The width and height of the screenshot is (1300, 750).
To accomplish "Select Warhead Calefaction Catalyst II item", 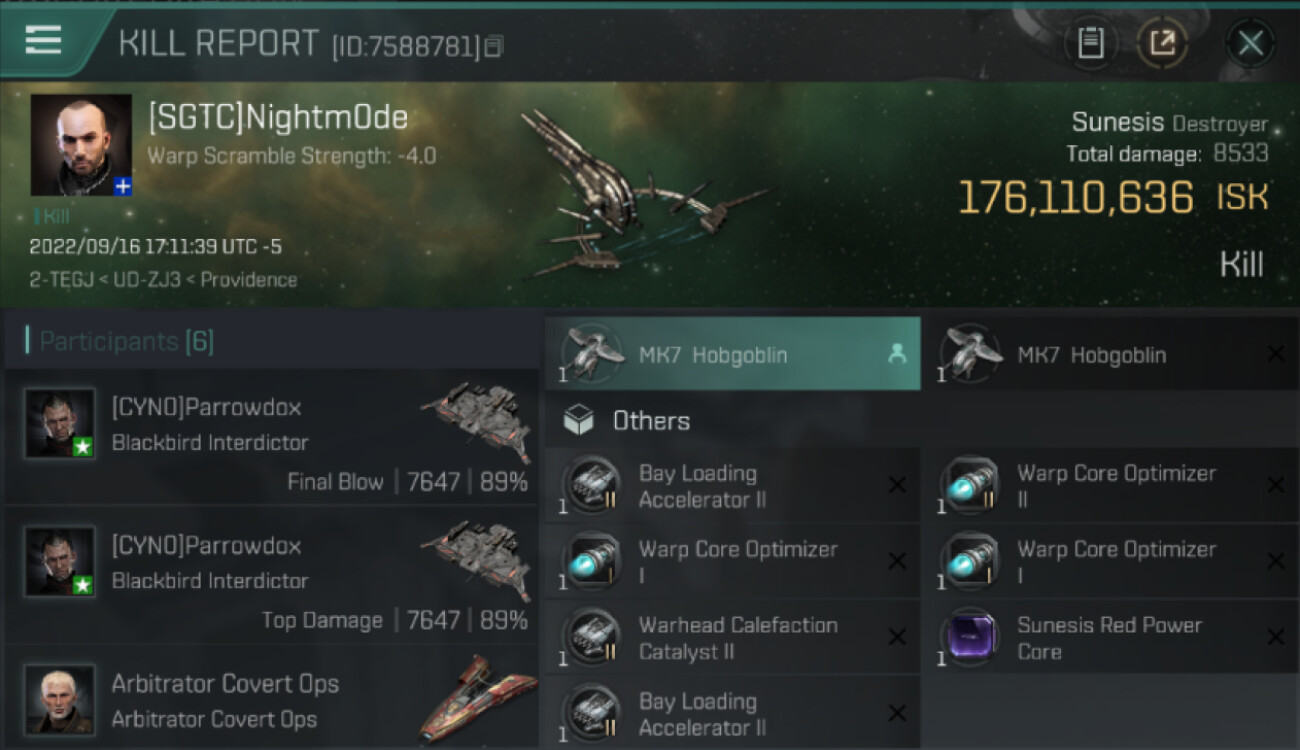I will point(733,638).
